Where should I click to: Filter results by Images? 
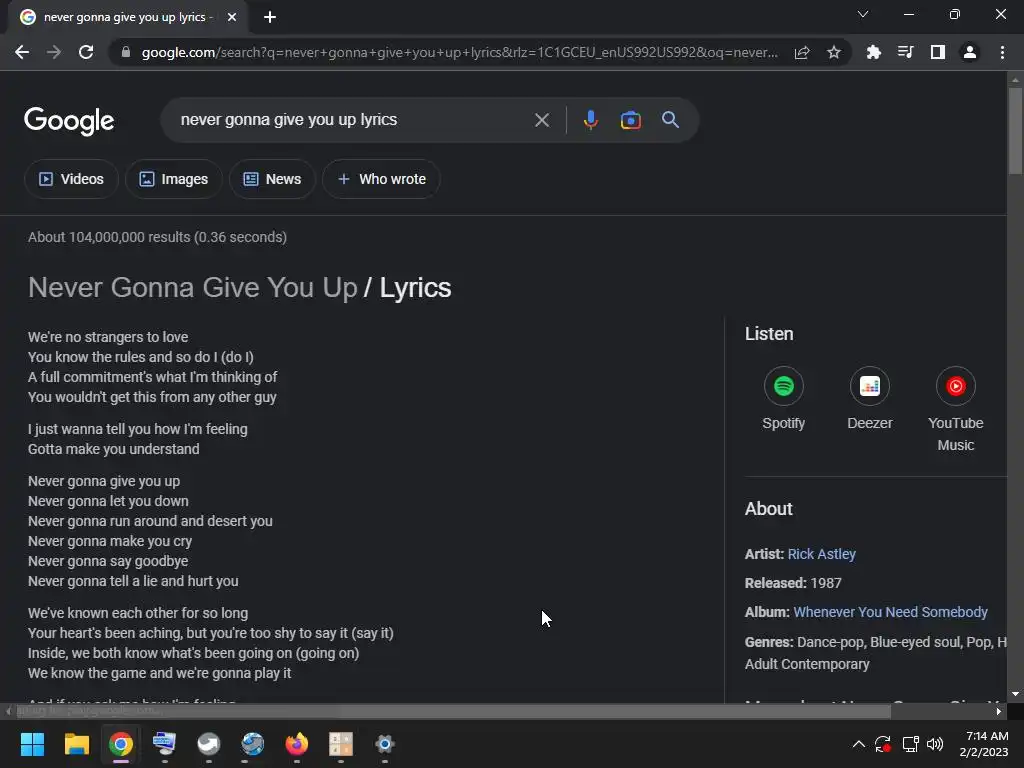pos(174,179)
